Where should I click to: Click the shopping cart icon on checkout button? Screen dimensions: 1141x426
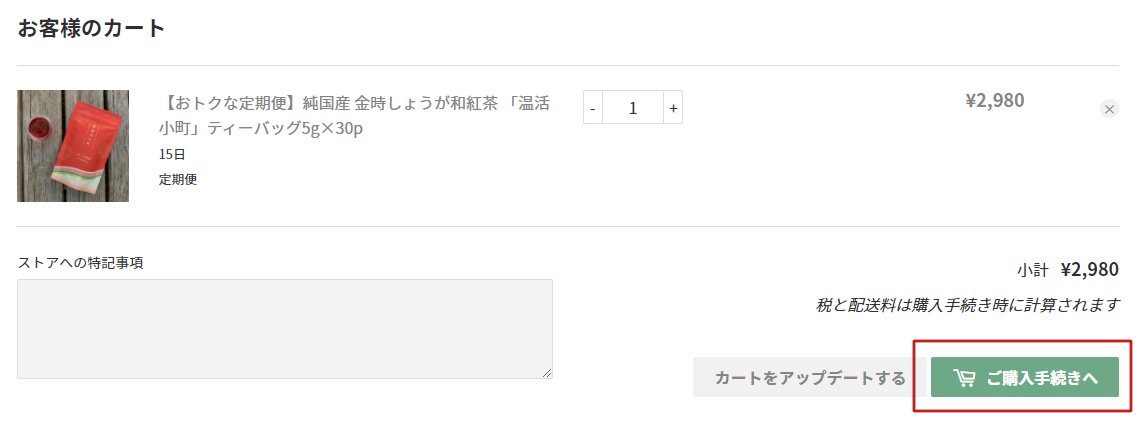[x=964, y=378]
